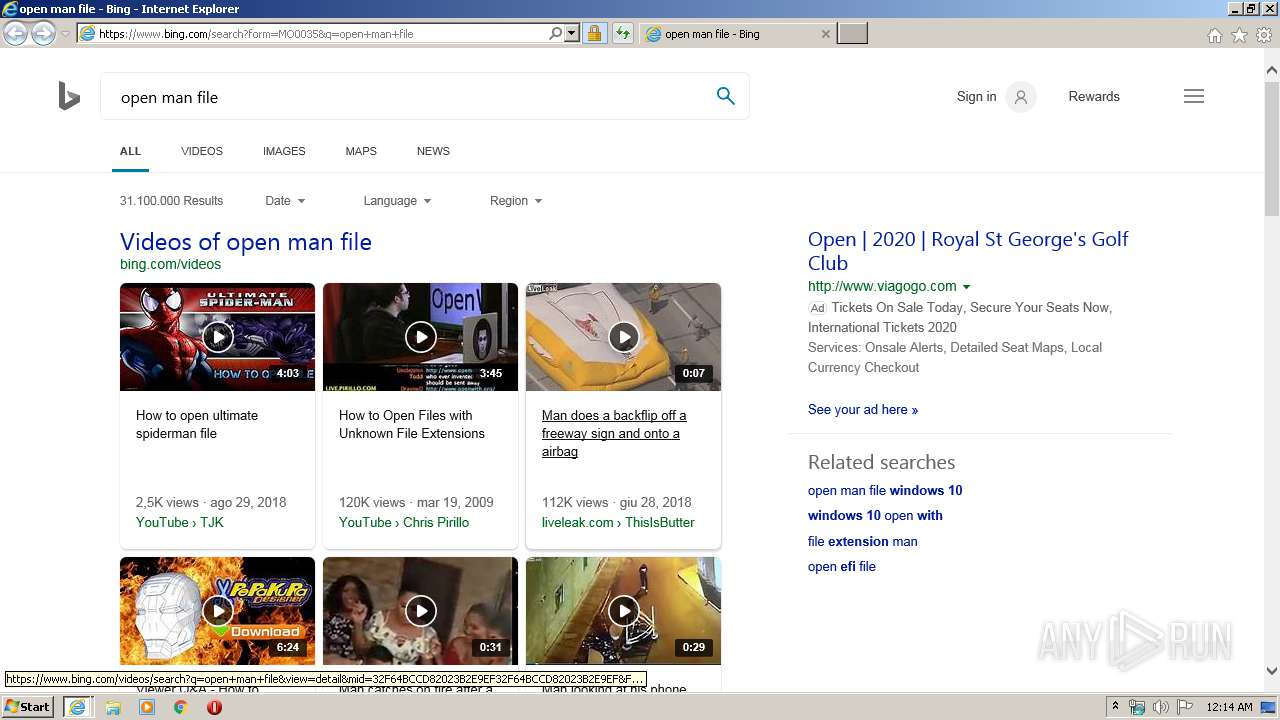Screen dimensions: 1280x720
Task: Click the volume speaker tray icon
Action: [x=1161, y=707]
